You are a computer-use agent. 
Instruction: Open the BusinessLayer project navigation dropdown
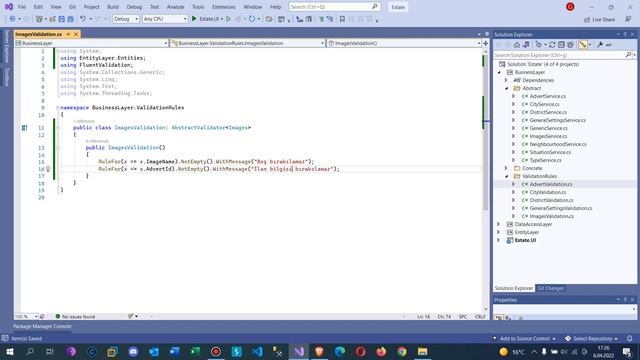[91, 43]
